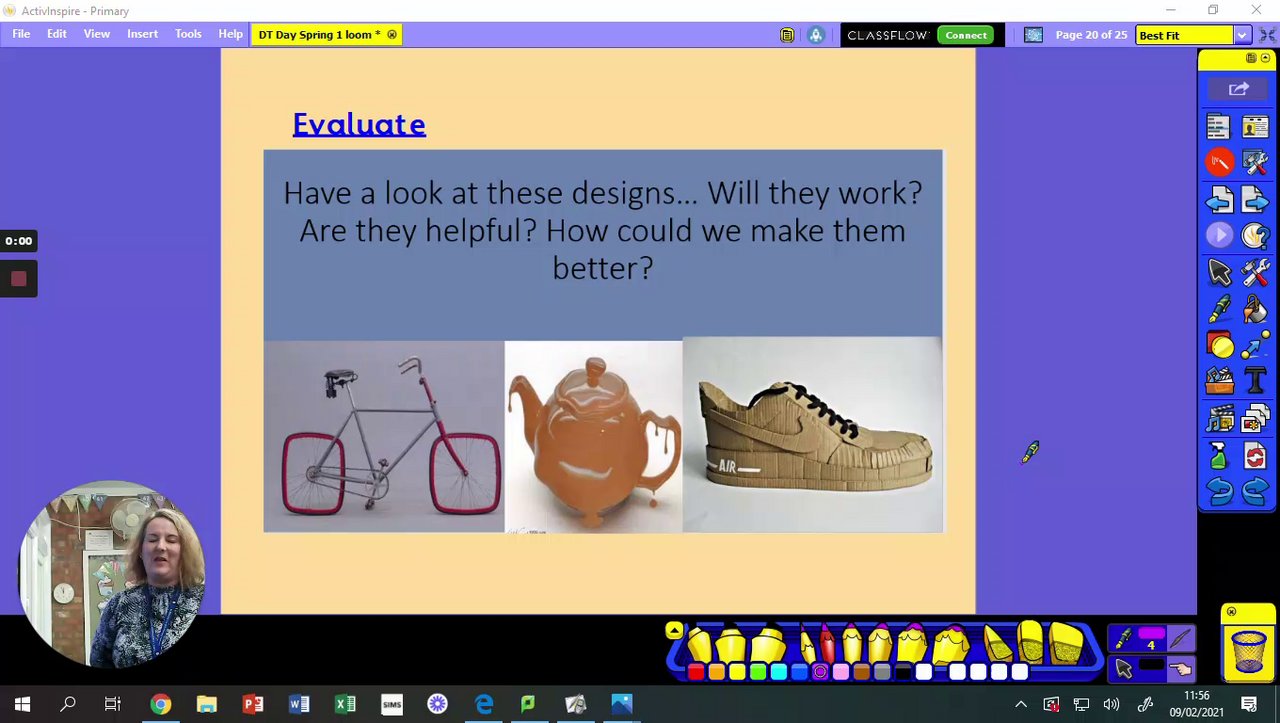This screenshot has width=1280, height=723.
Task: Open the Edit menu
Action: (57, 34)
